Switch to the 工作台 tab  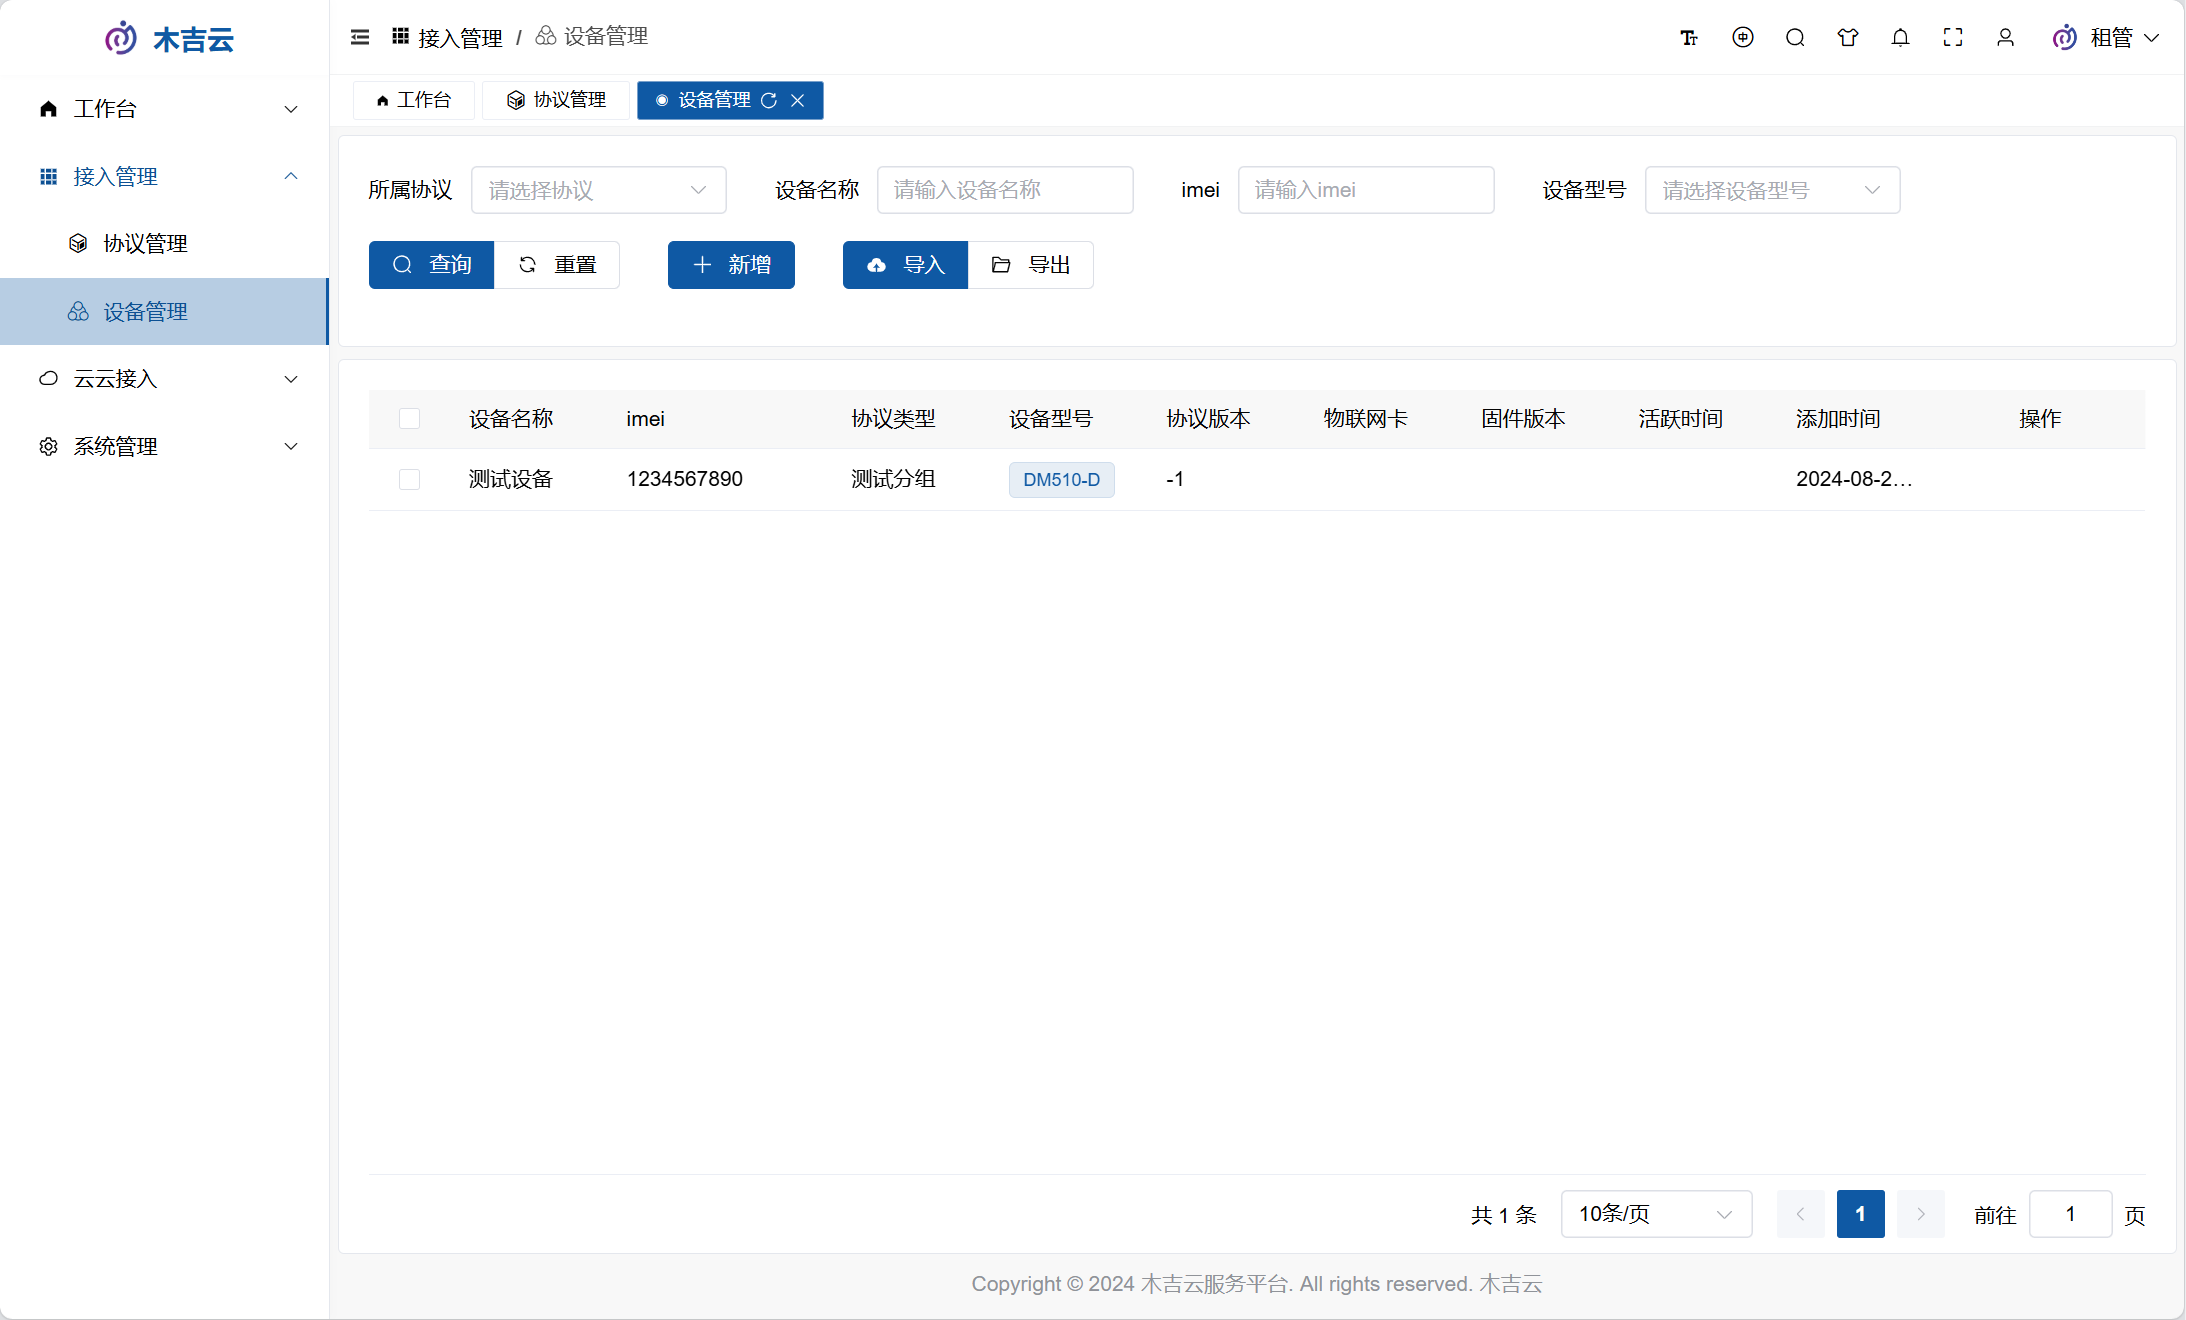coord(413,100)
